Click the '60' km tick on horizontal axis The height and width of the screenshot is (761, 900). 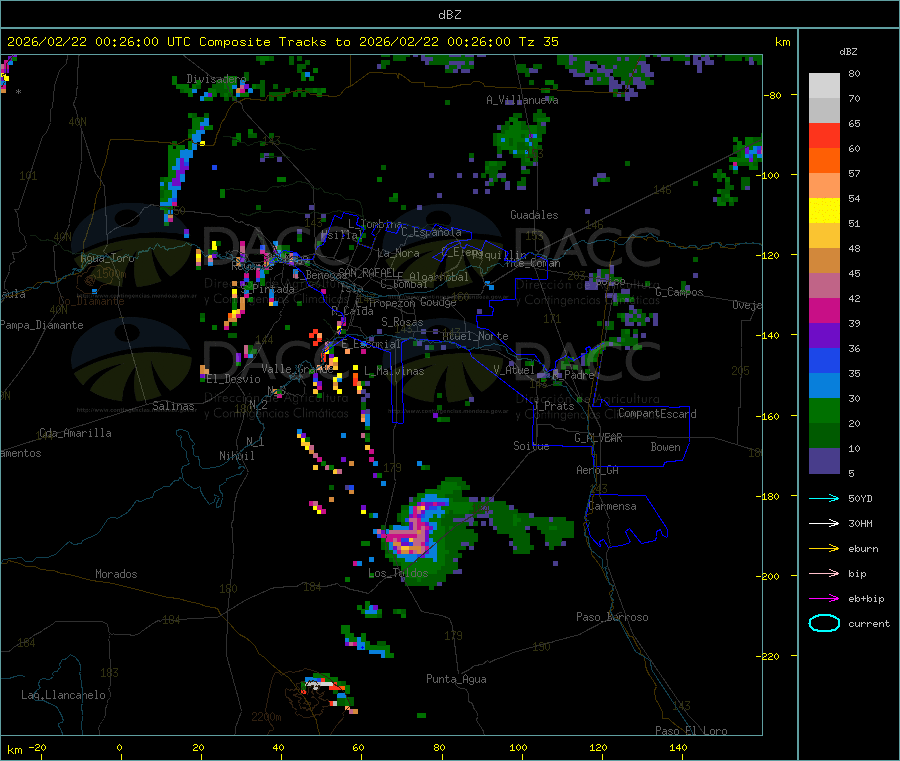(x=358, y=747)
